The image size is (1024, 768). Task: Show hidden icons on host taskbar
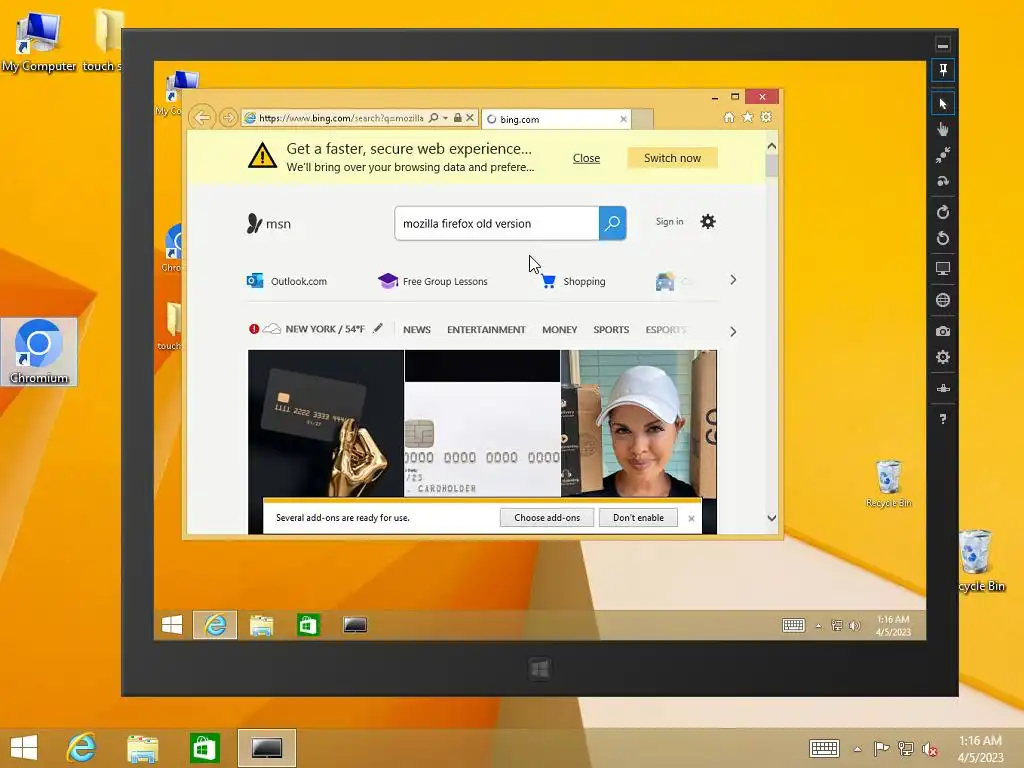pyautogui.click(x=857, y=749)
